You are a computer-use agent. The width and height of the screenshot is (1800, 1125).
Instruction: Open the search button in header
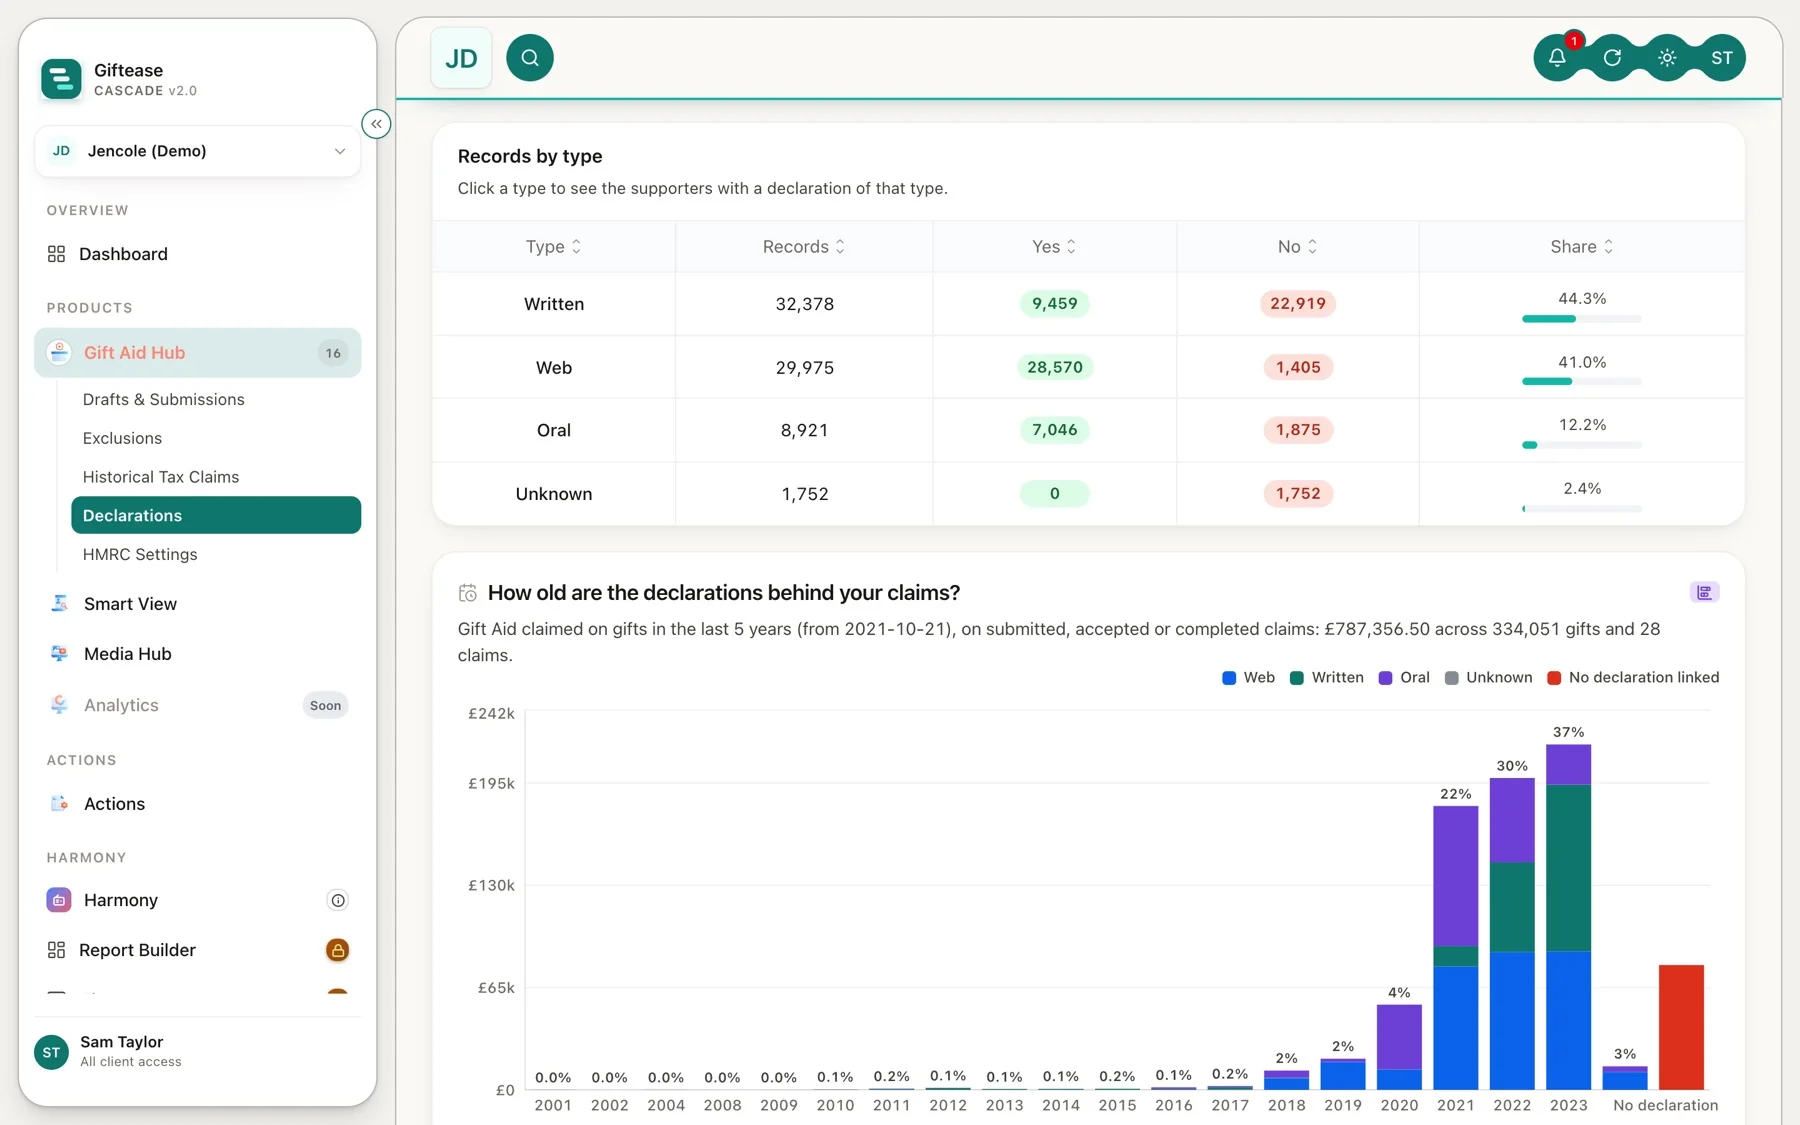[530, 58]
